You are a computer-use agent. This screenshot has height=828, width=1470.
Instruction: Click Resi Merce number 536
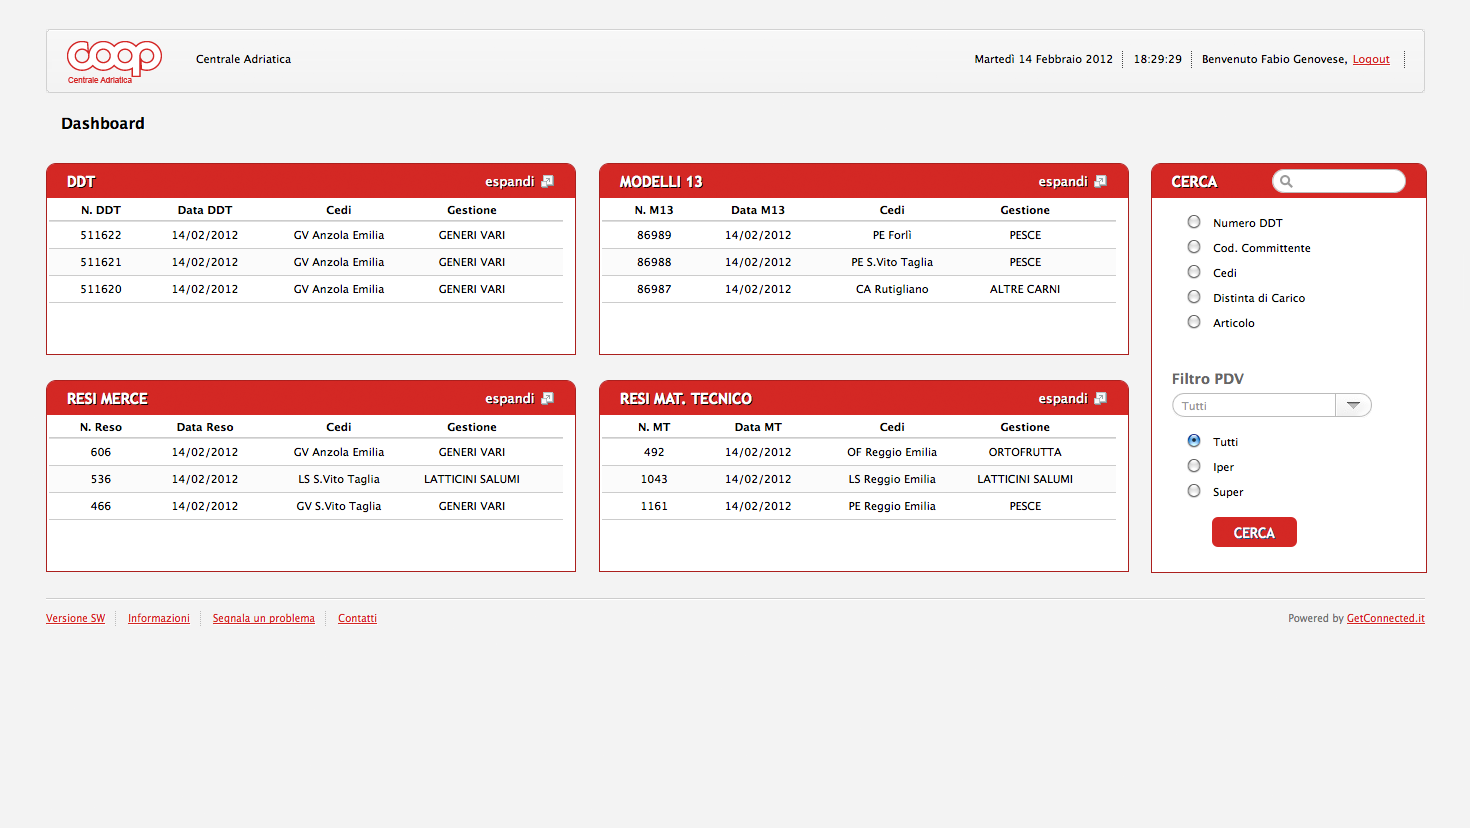coord(101,479)
